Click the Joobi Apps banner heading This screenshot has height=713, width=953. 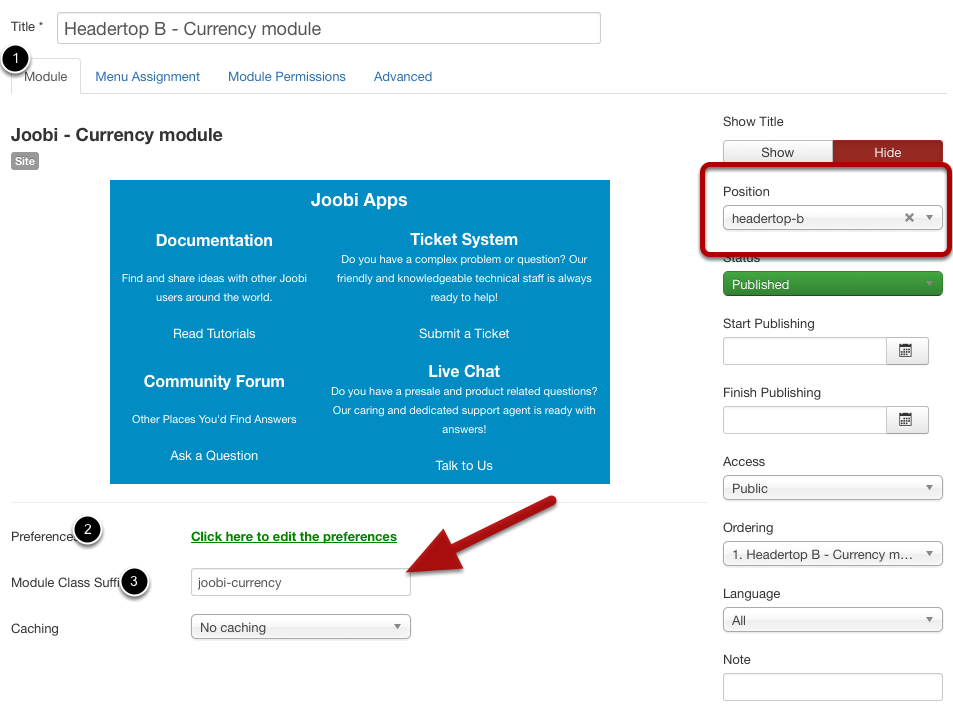[x=359, y=200]
